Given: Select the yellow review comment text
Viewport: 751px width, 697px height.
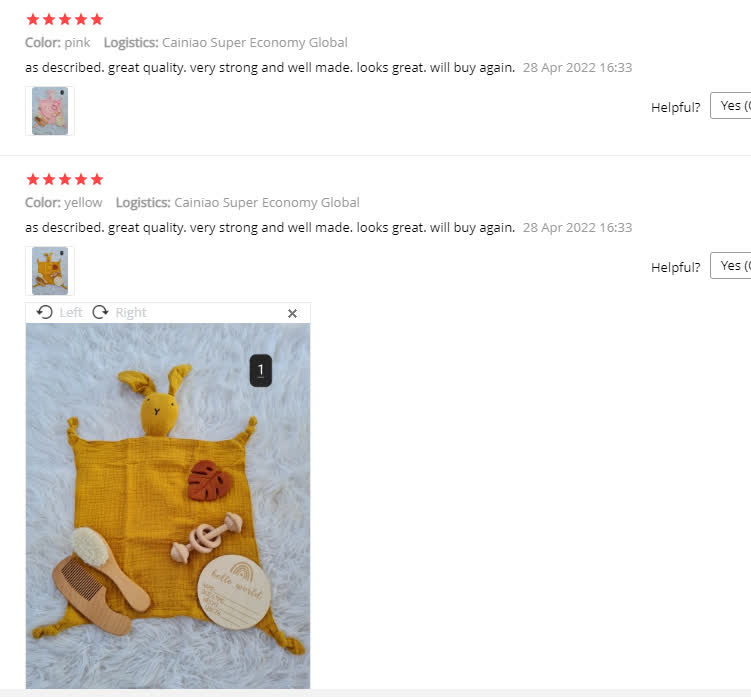Looking at the screenshot, I should (270, 228).
